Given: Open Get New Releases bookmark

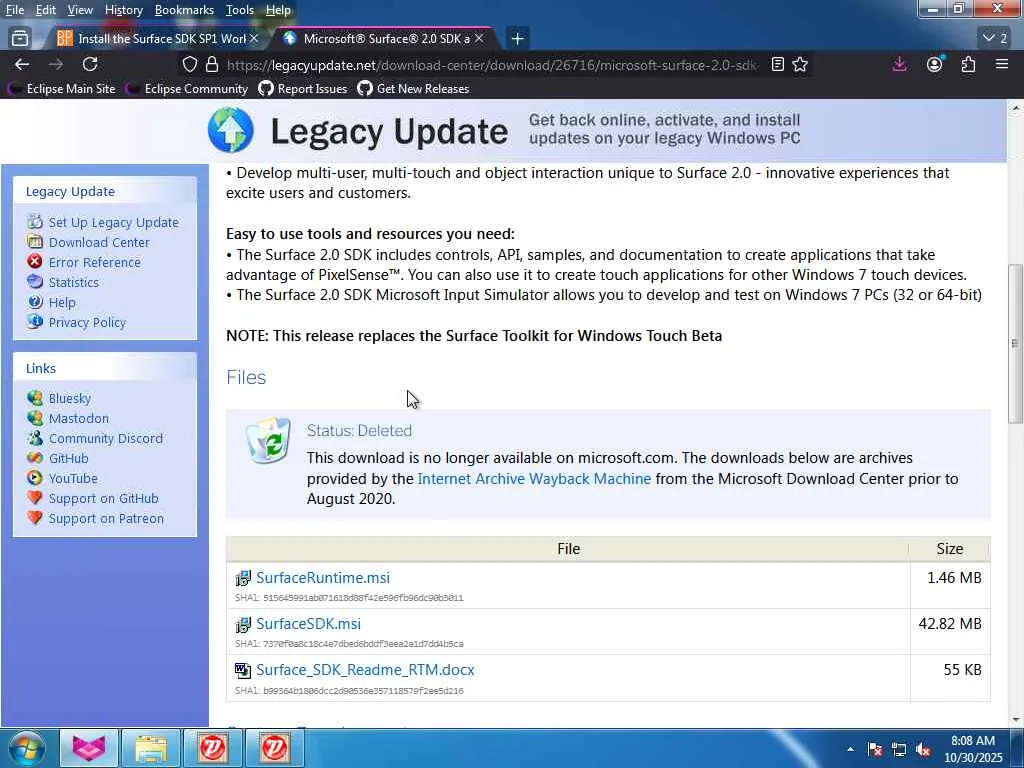Looking at the screenshot, I should pos(413,89).
